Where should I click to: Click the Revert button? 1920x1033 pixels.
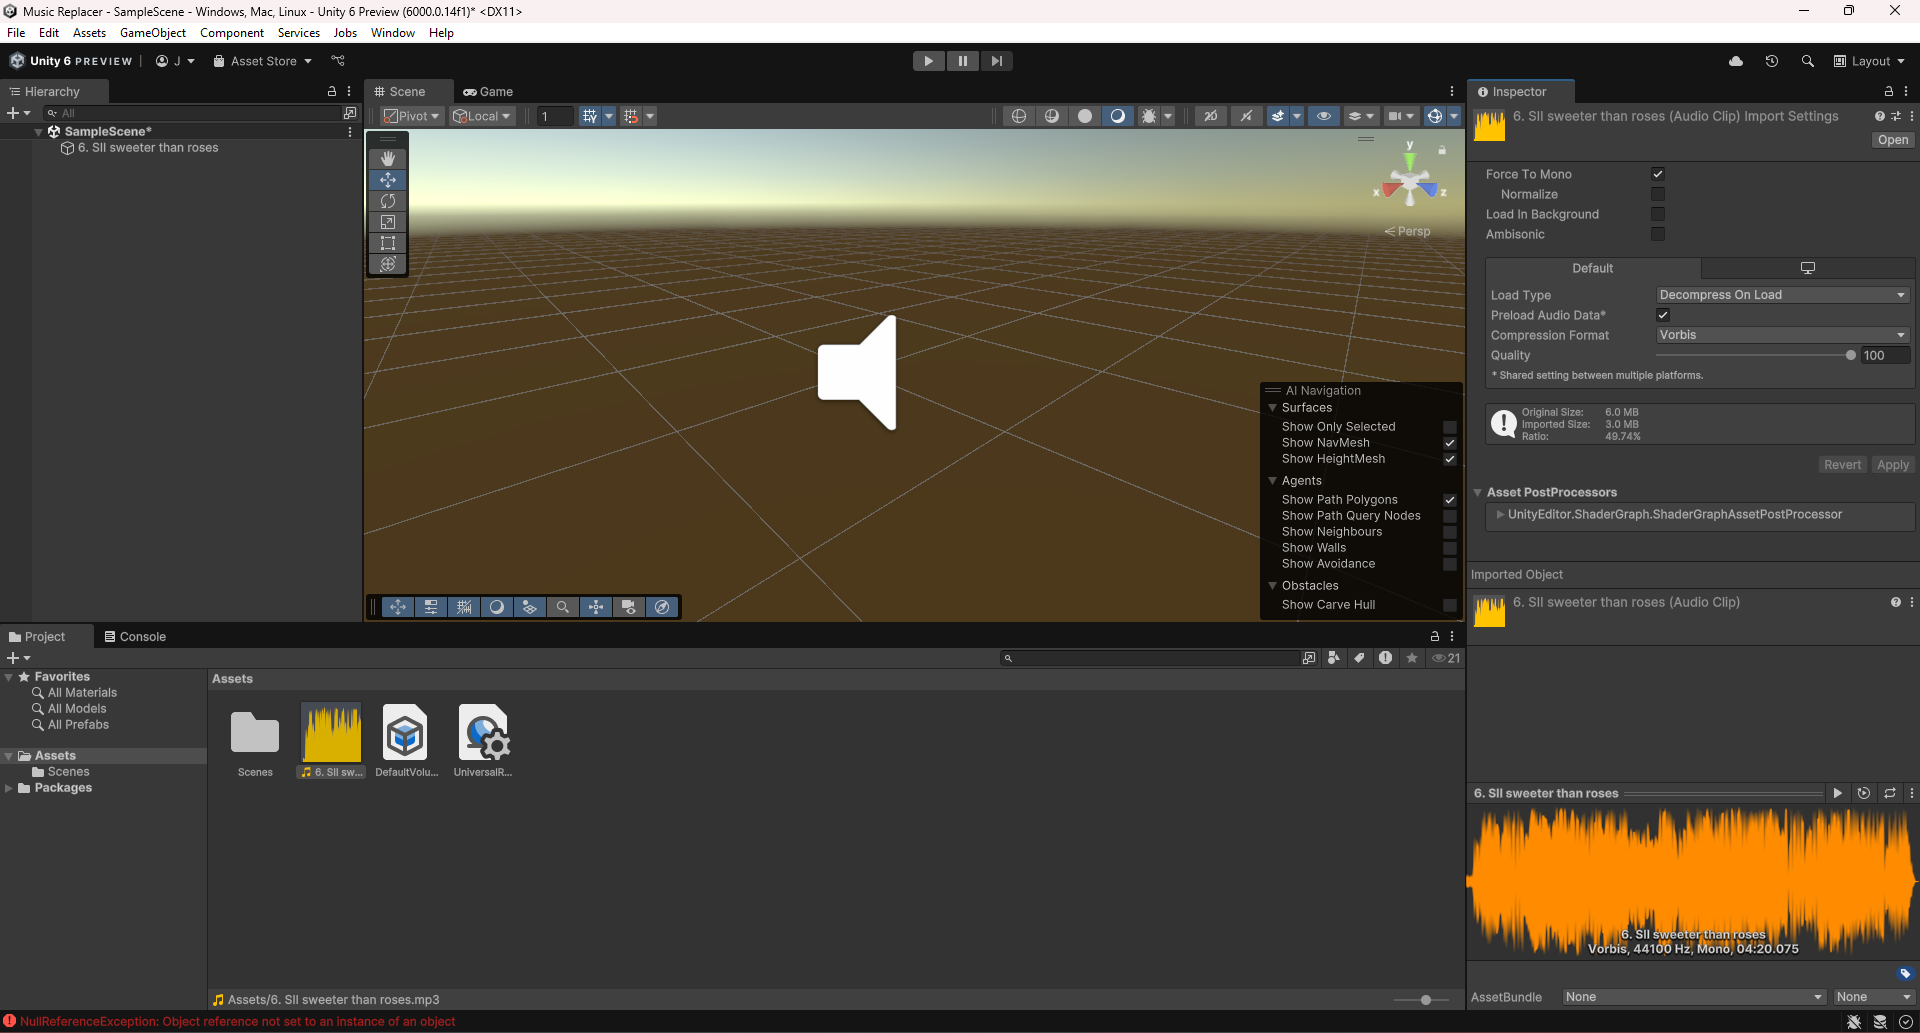(1842, 465)
